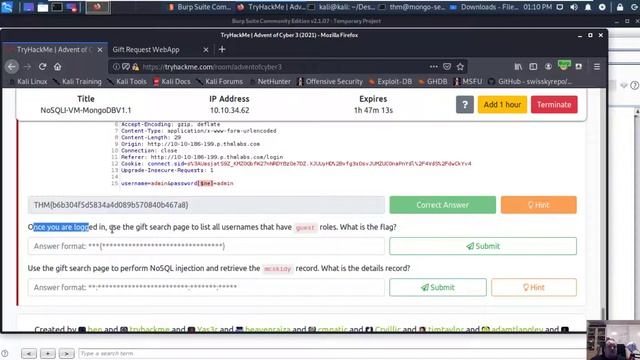The width and height of the screenshot is (640, 360).
Task: Submit the mcskidy details record answer
Action: (438, 287)
